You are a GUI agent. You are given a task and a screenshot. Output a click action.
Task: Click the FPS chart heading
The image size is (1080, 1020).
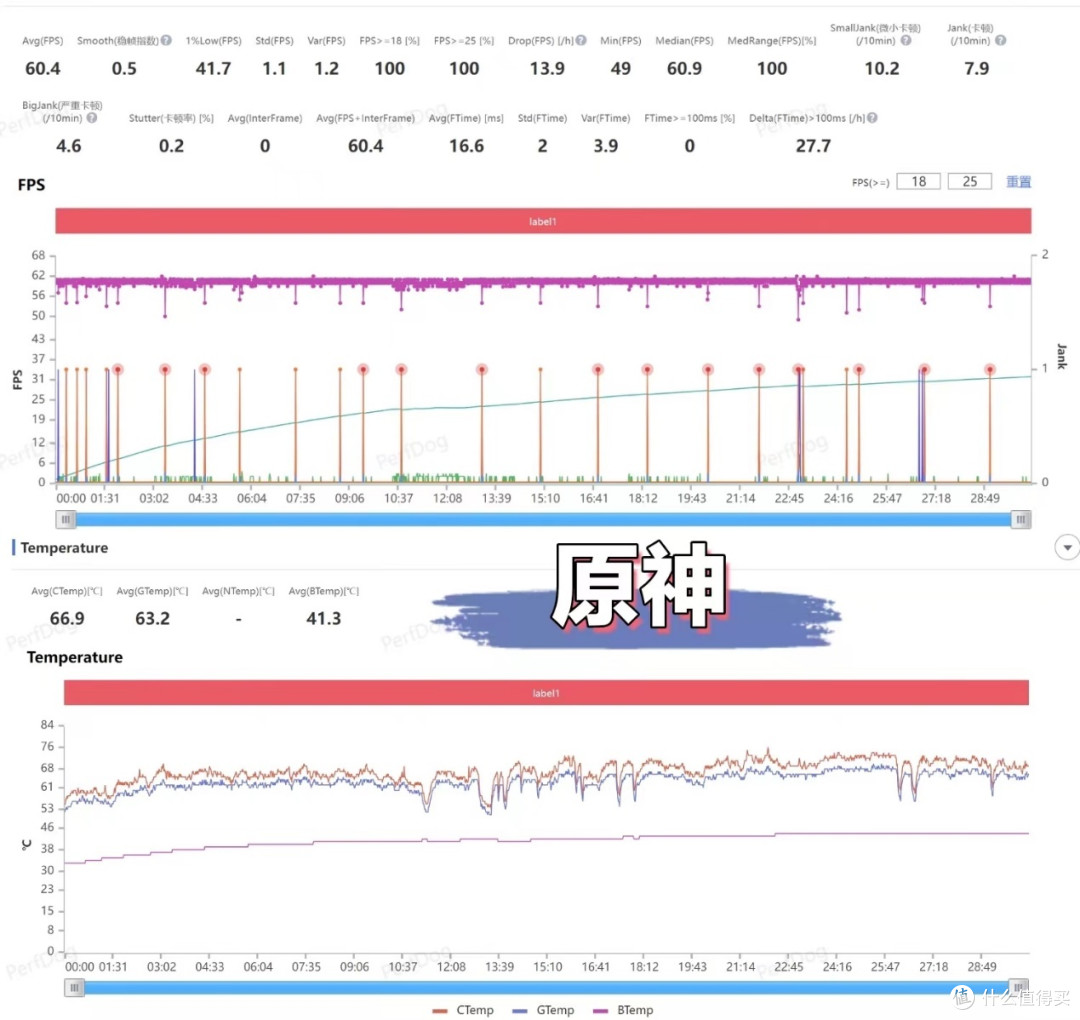[x=32, y=185]
